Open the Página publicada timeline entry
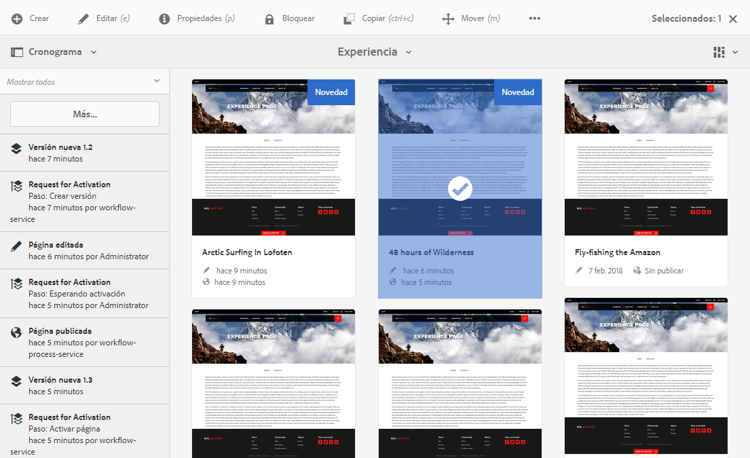Viewport: 750px width, 458px height. (x=85, y=342)
